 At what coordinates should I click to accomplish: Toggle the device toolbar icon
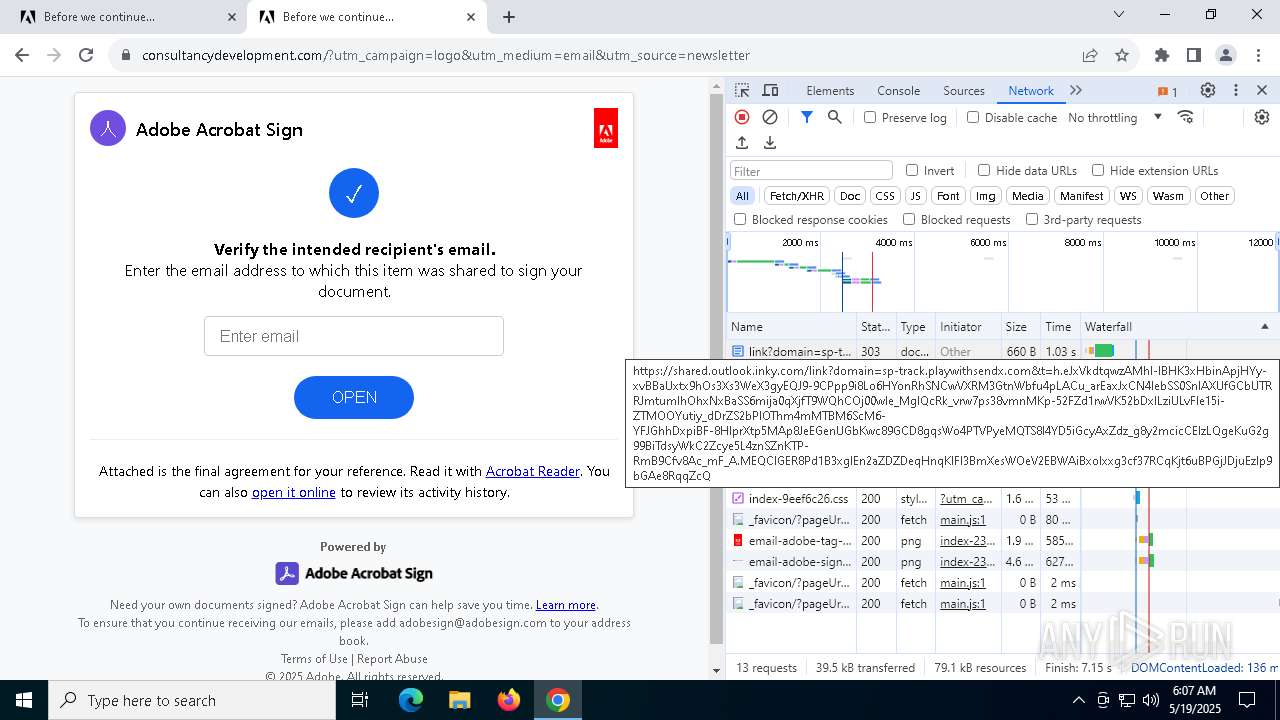pyautogui.click(x=770, y=90)
